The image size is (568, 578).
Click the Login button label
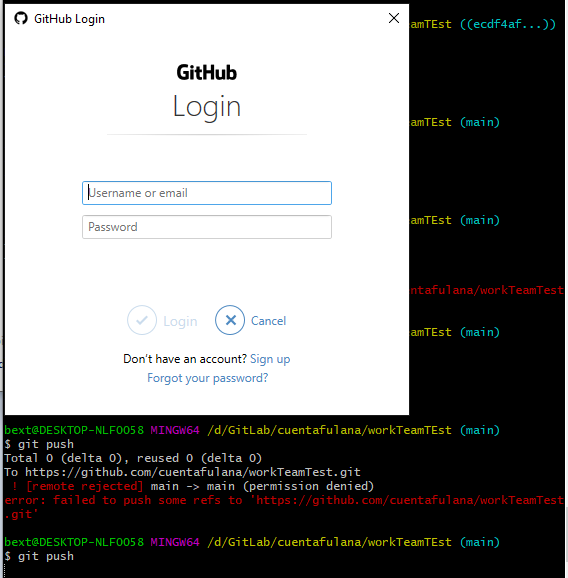pos(180,321)
